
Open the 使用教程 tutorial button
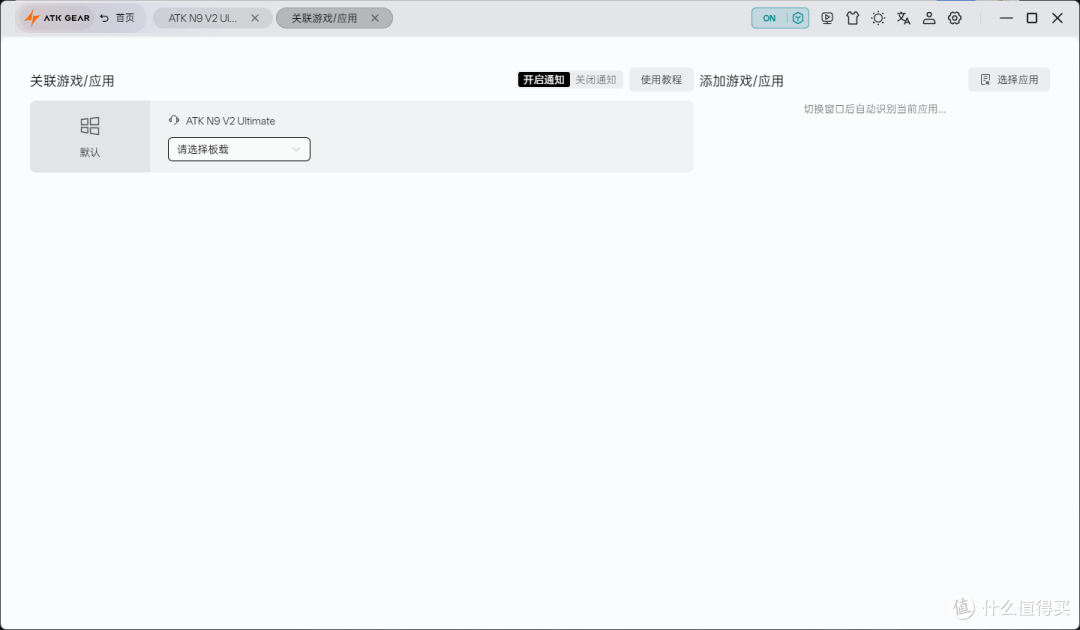661,80
